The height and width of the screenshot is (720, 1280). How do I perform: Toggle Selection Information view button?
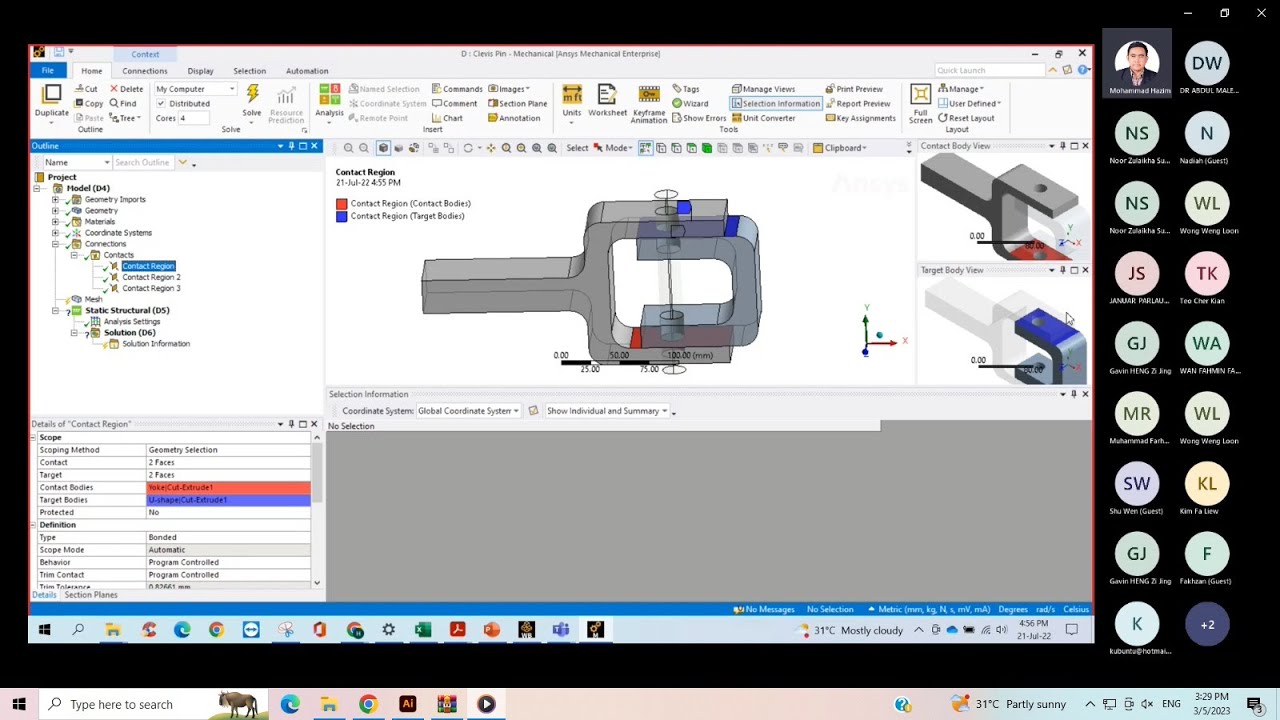point(776,103)
